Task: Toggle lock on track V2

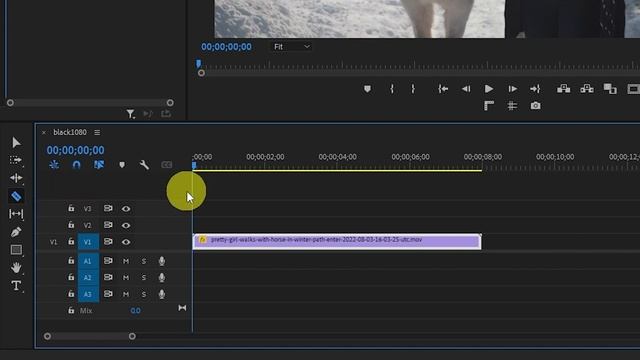Action: coord(71,225)
